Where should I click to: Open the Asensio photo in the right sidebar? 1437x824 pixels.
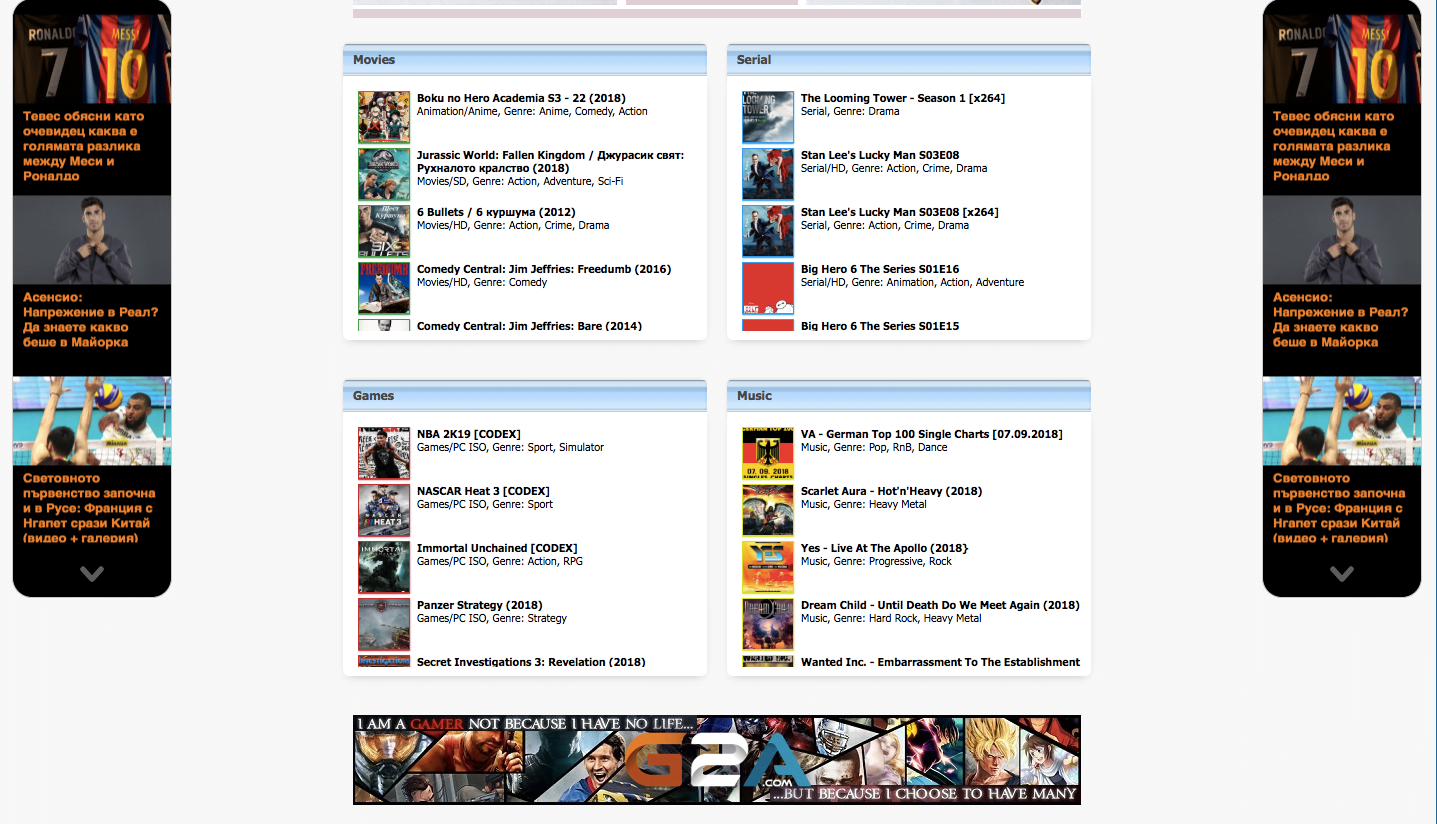(1342, 240)
